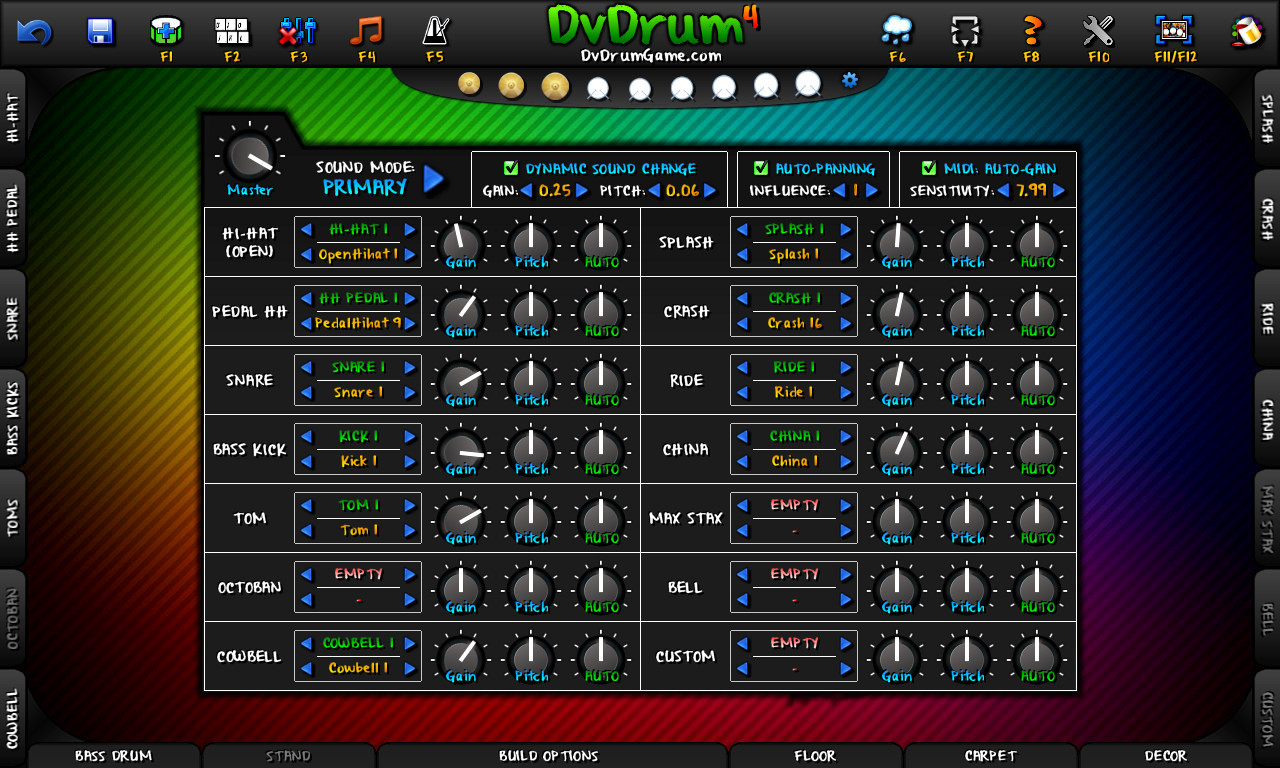Image resolution: width=1280 pixels, height=768 pixels.
Task: Switch to the next Crash 16 sample
Action: tap(845, 323)
